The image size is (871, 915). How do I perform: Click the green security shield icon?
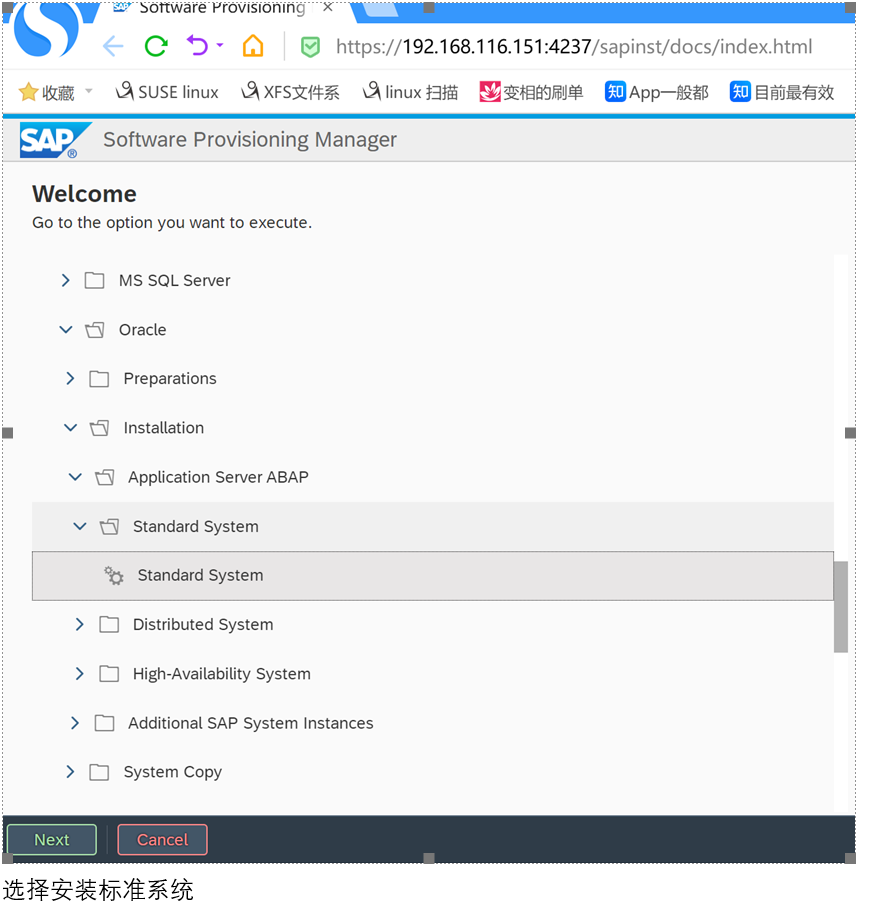coord(310,47)
